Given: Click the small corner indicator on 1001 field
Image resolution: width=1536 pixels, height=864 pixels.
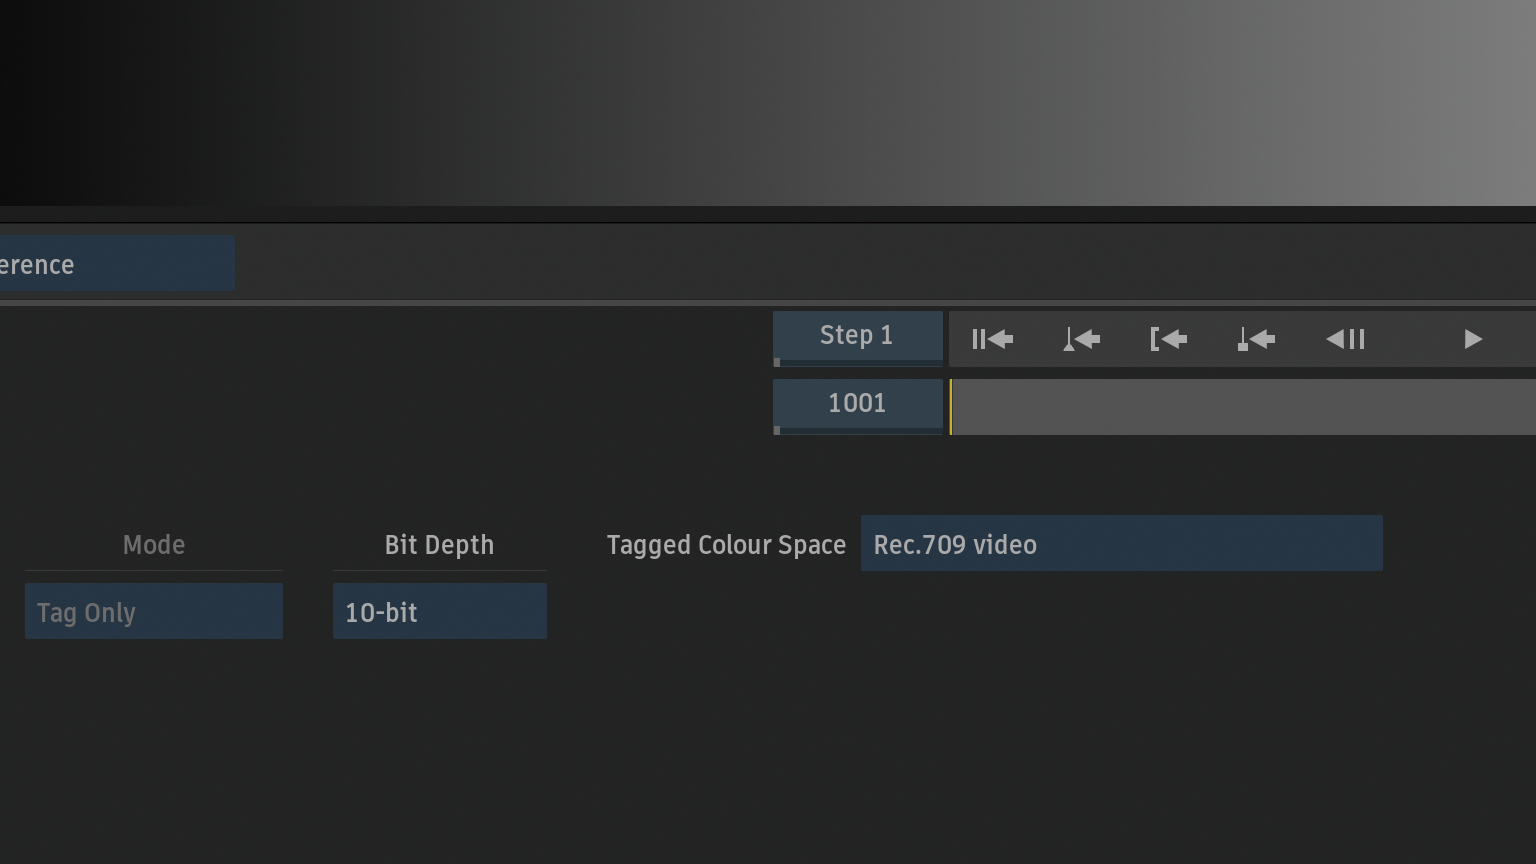Looking at the screenshot, I should click(777, 430).
